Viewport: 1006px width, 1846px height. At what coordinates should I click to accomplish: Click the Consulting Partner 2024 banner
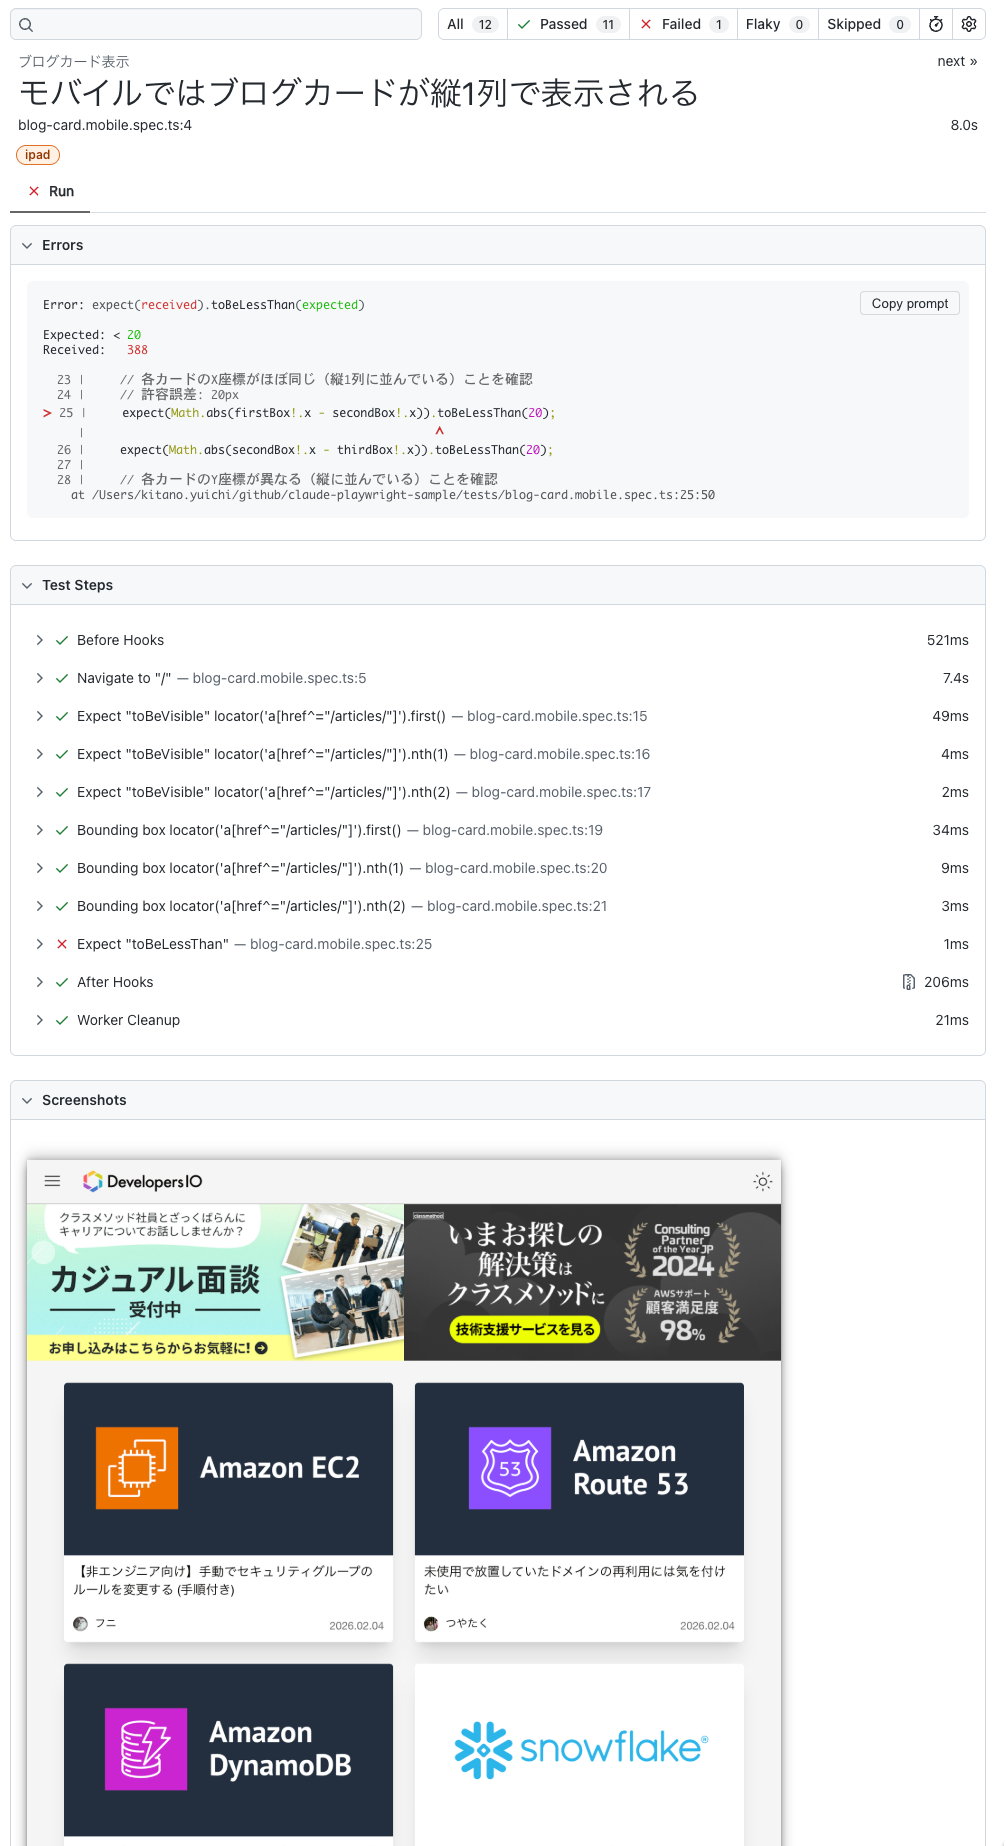pos(593,1282)
